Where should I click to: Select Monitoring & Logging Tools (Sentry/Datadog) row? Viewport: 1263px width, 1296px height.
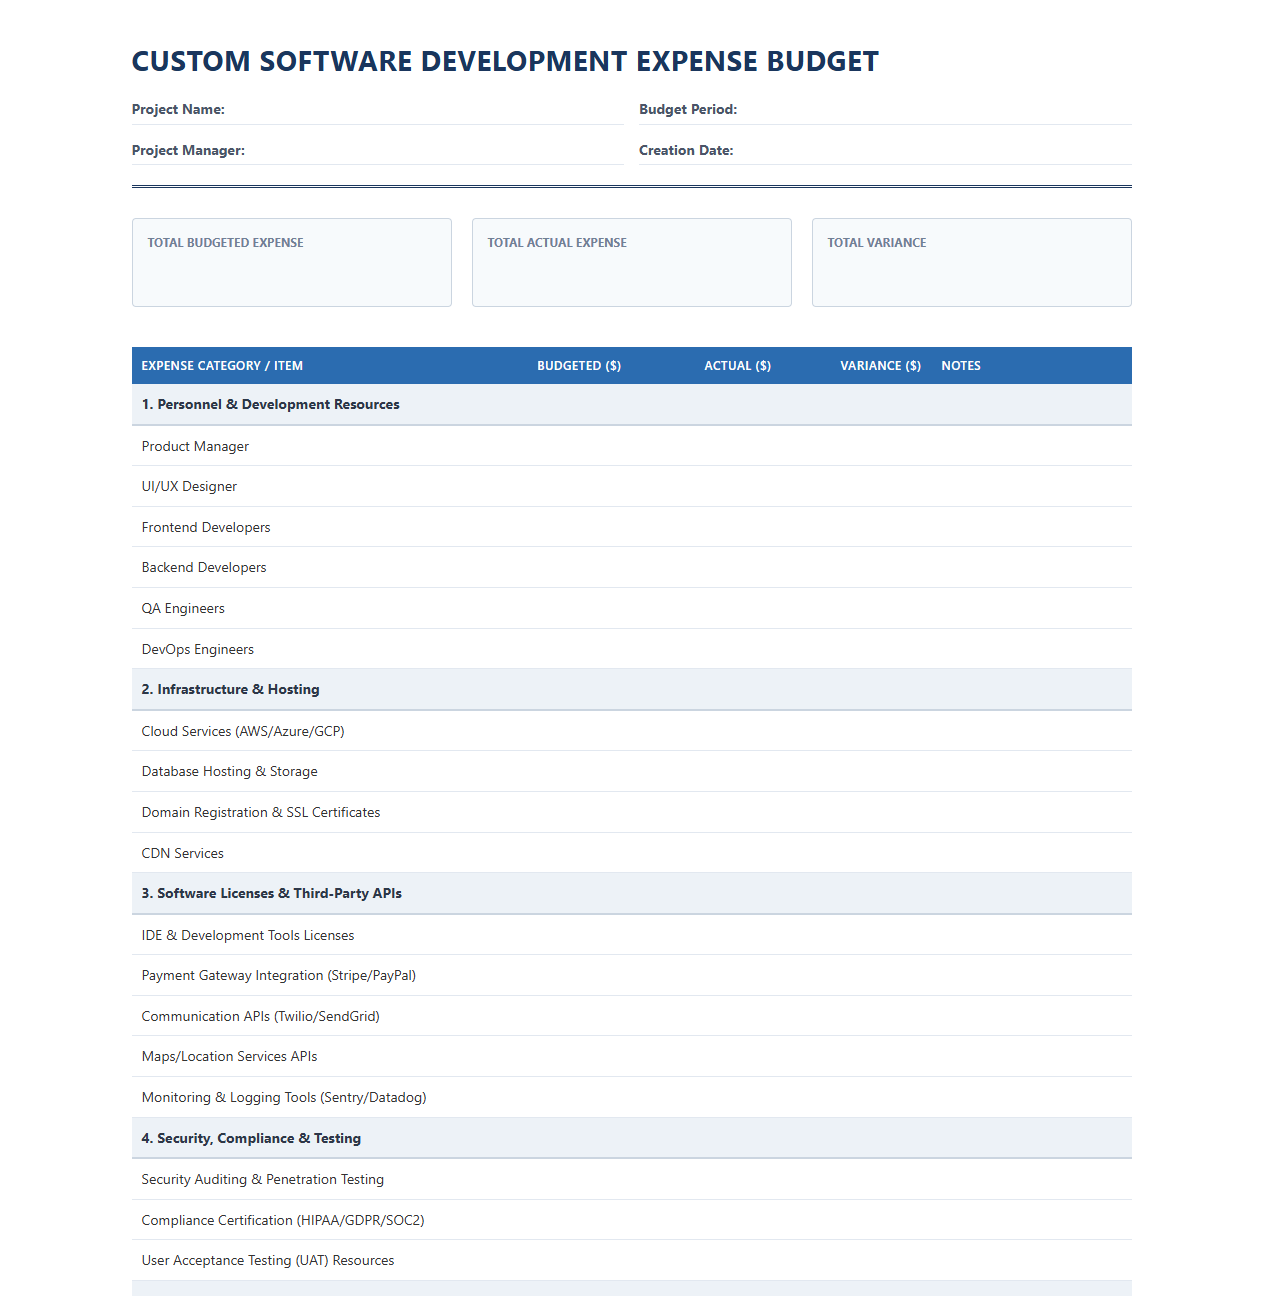[632, 1097]
